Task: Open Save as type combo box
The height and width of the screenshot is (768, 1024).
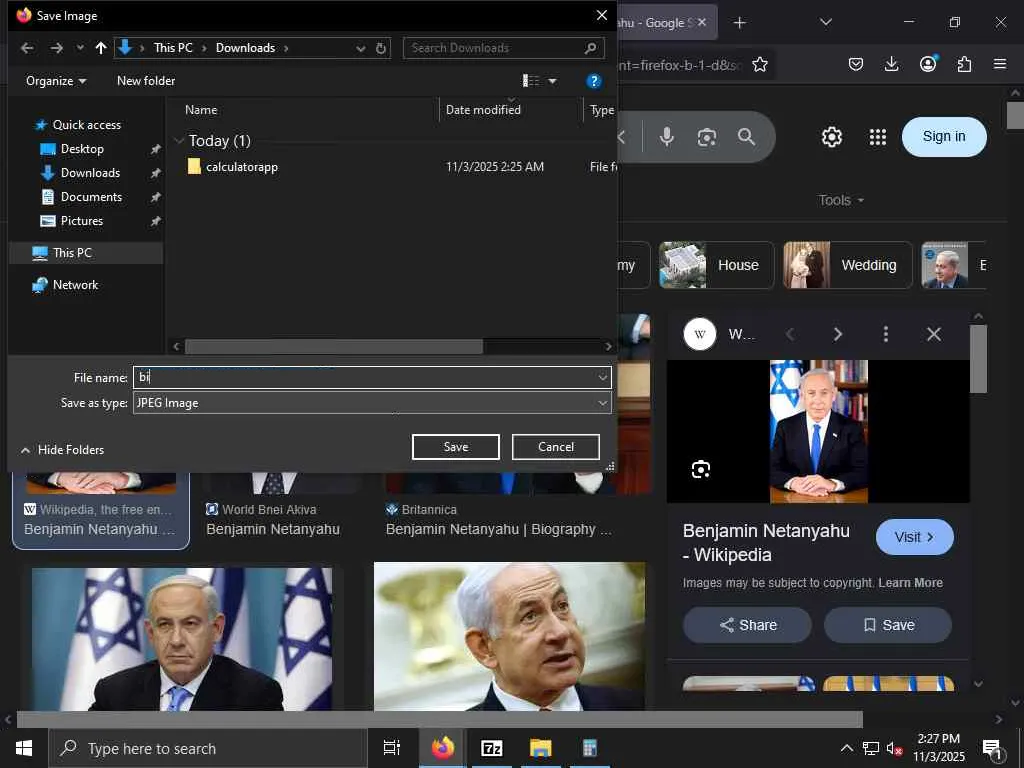Action: pyautogui.click(x=372, y=403)
